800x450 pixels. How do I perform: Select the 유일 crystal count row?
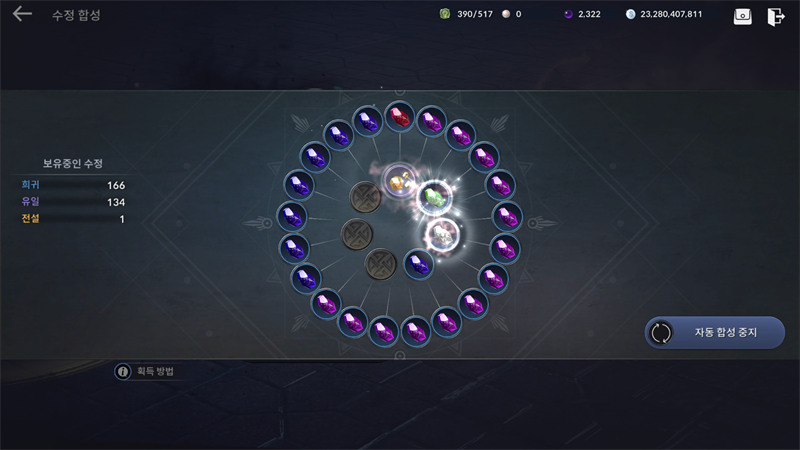73,202
